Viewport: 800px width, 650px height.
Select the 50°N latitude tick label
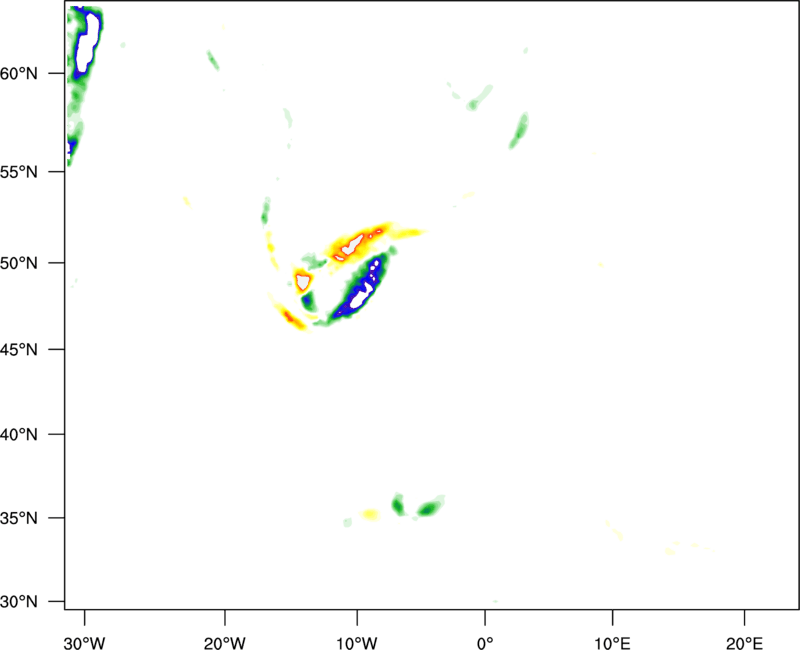pyautogui.click(x=19, y=263)
